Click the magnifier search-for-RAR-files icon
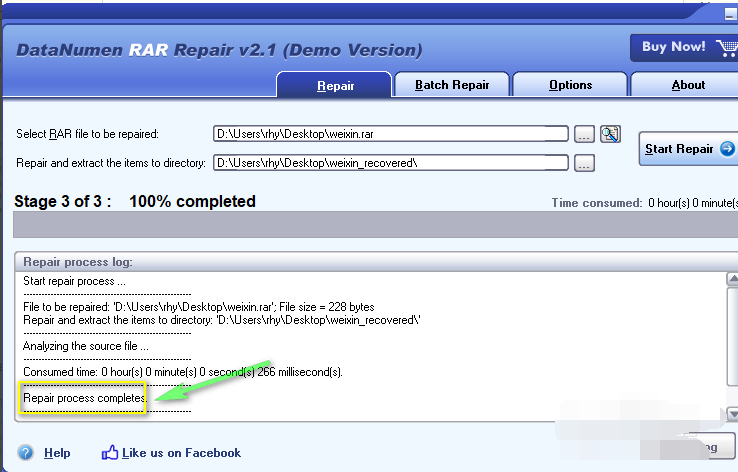Viewport: 738px width, 472px height. (610, 134)
